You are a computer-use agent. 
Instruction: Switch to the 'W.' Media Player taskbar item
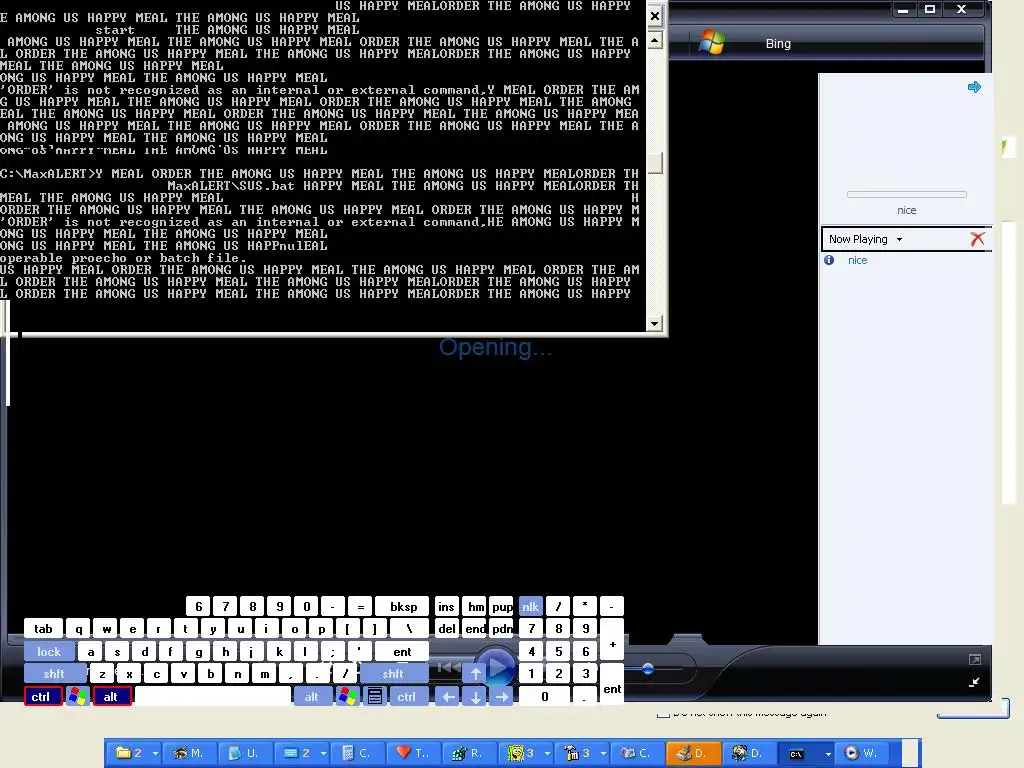pos(861,753)
